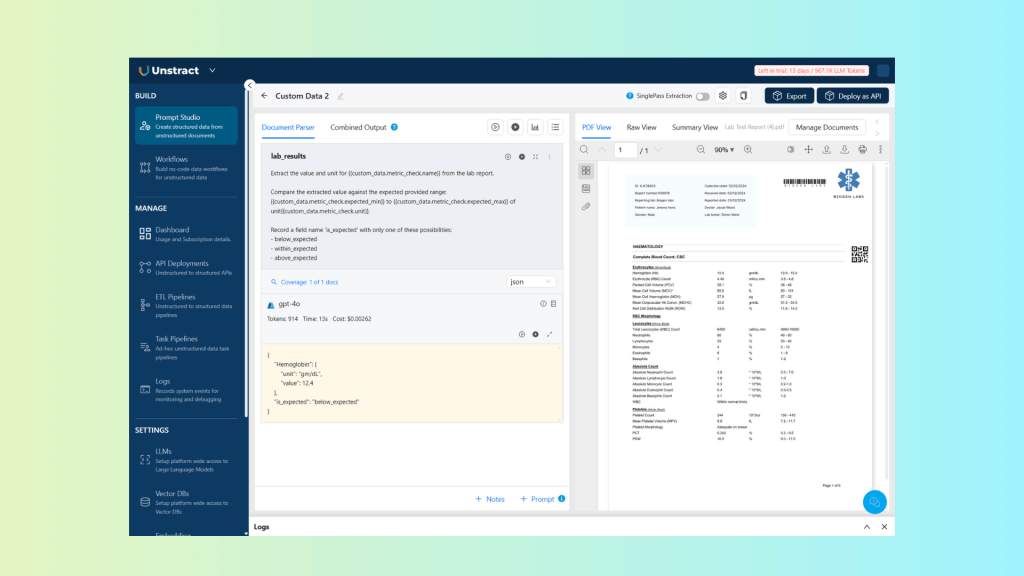Expand the lab_results prompt with expand icon
This screenshot has width=1024, height=576.
pos(534,157)
